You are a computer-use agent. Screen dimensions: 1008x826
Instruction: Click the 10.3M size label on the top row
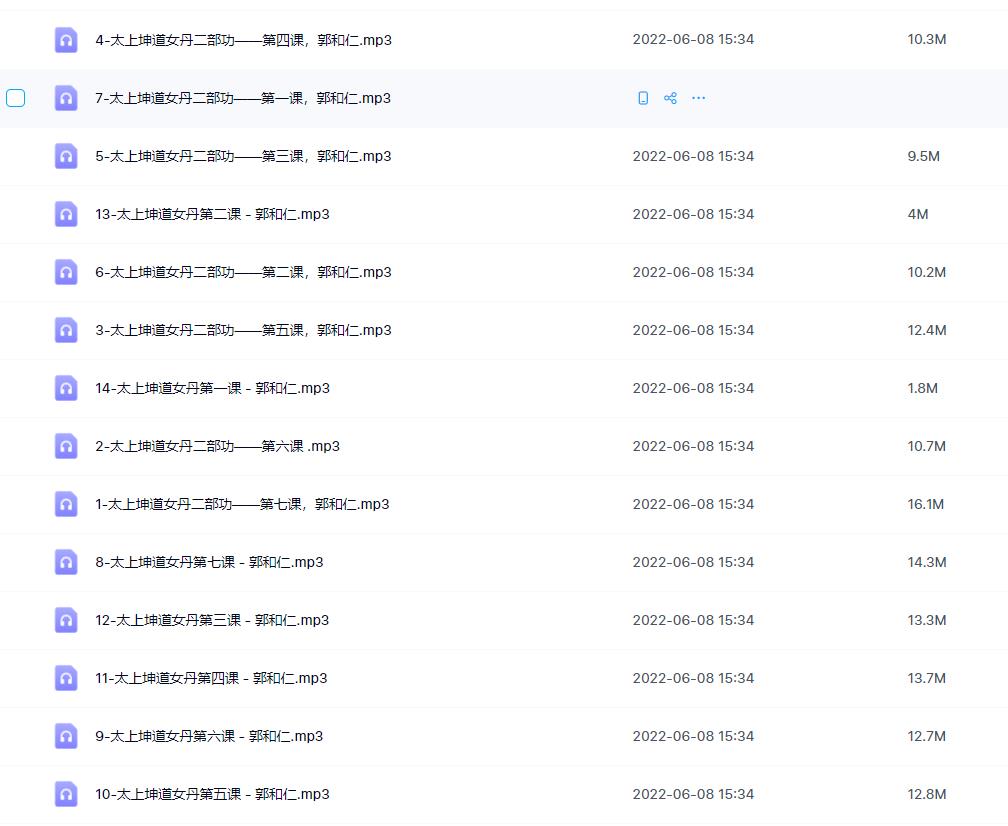coord(926,40)
